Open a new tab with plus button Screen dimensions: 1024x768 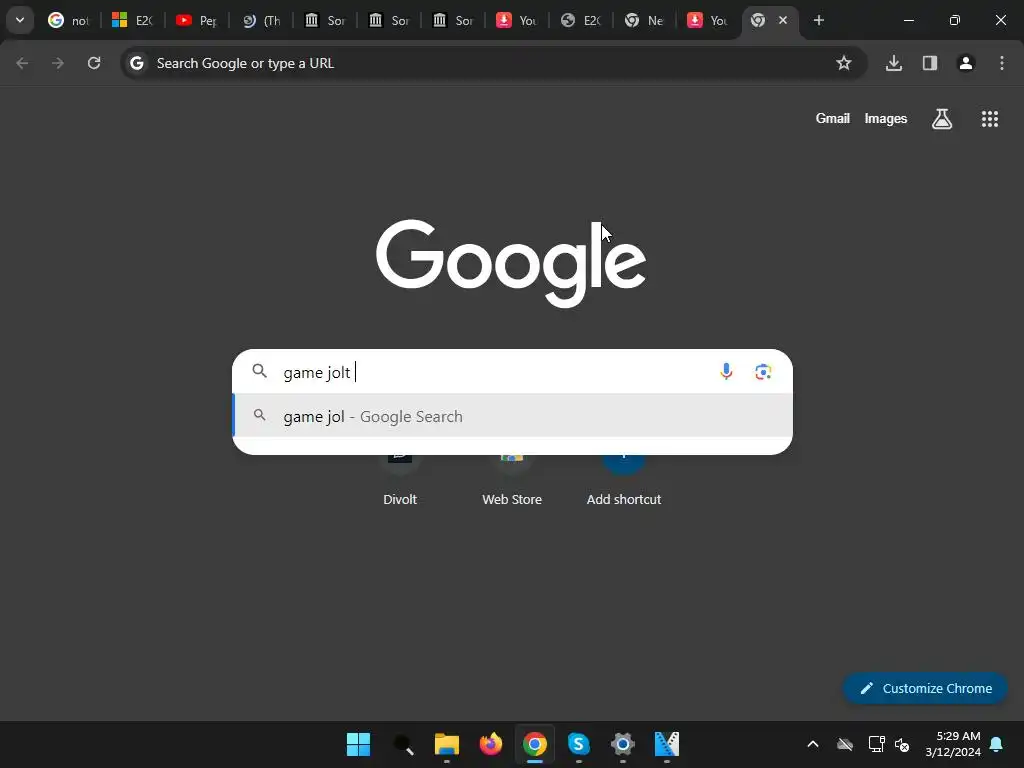[x=818, y=20]
